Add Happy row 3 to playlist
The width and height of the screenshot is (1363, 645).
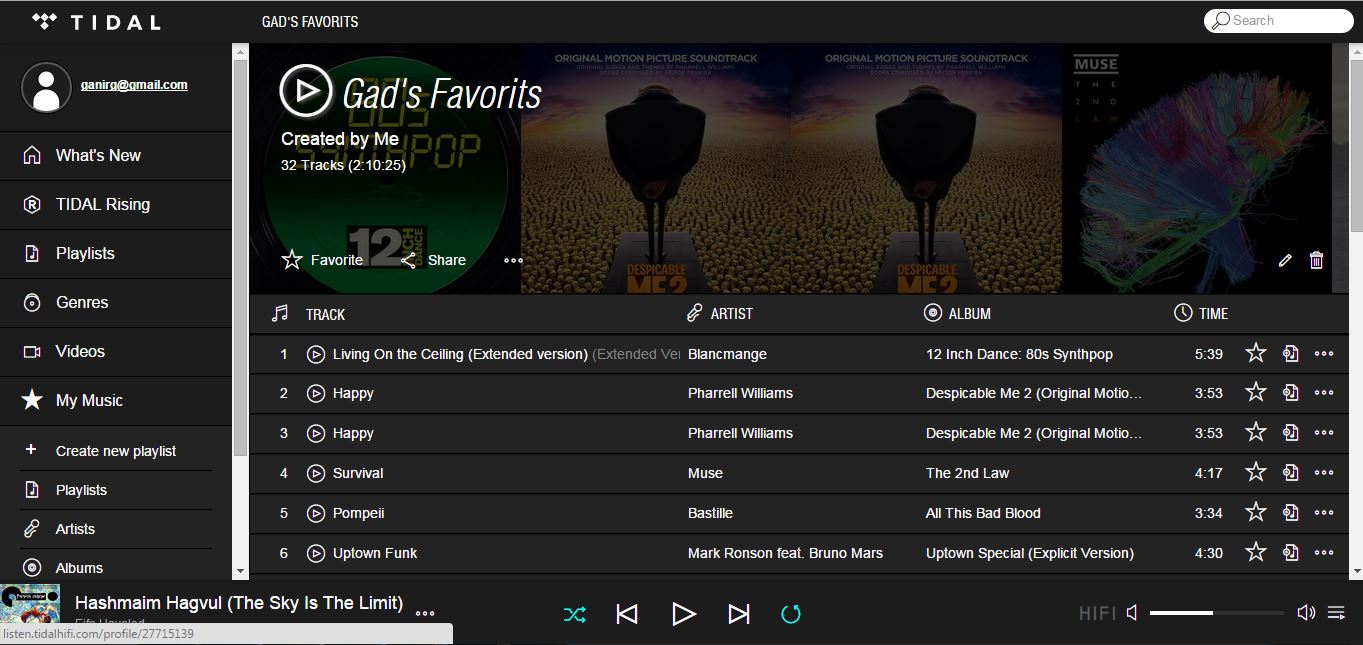tap(1291, 432)
